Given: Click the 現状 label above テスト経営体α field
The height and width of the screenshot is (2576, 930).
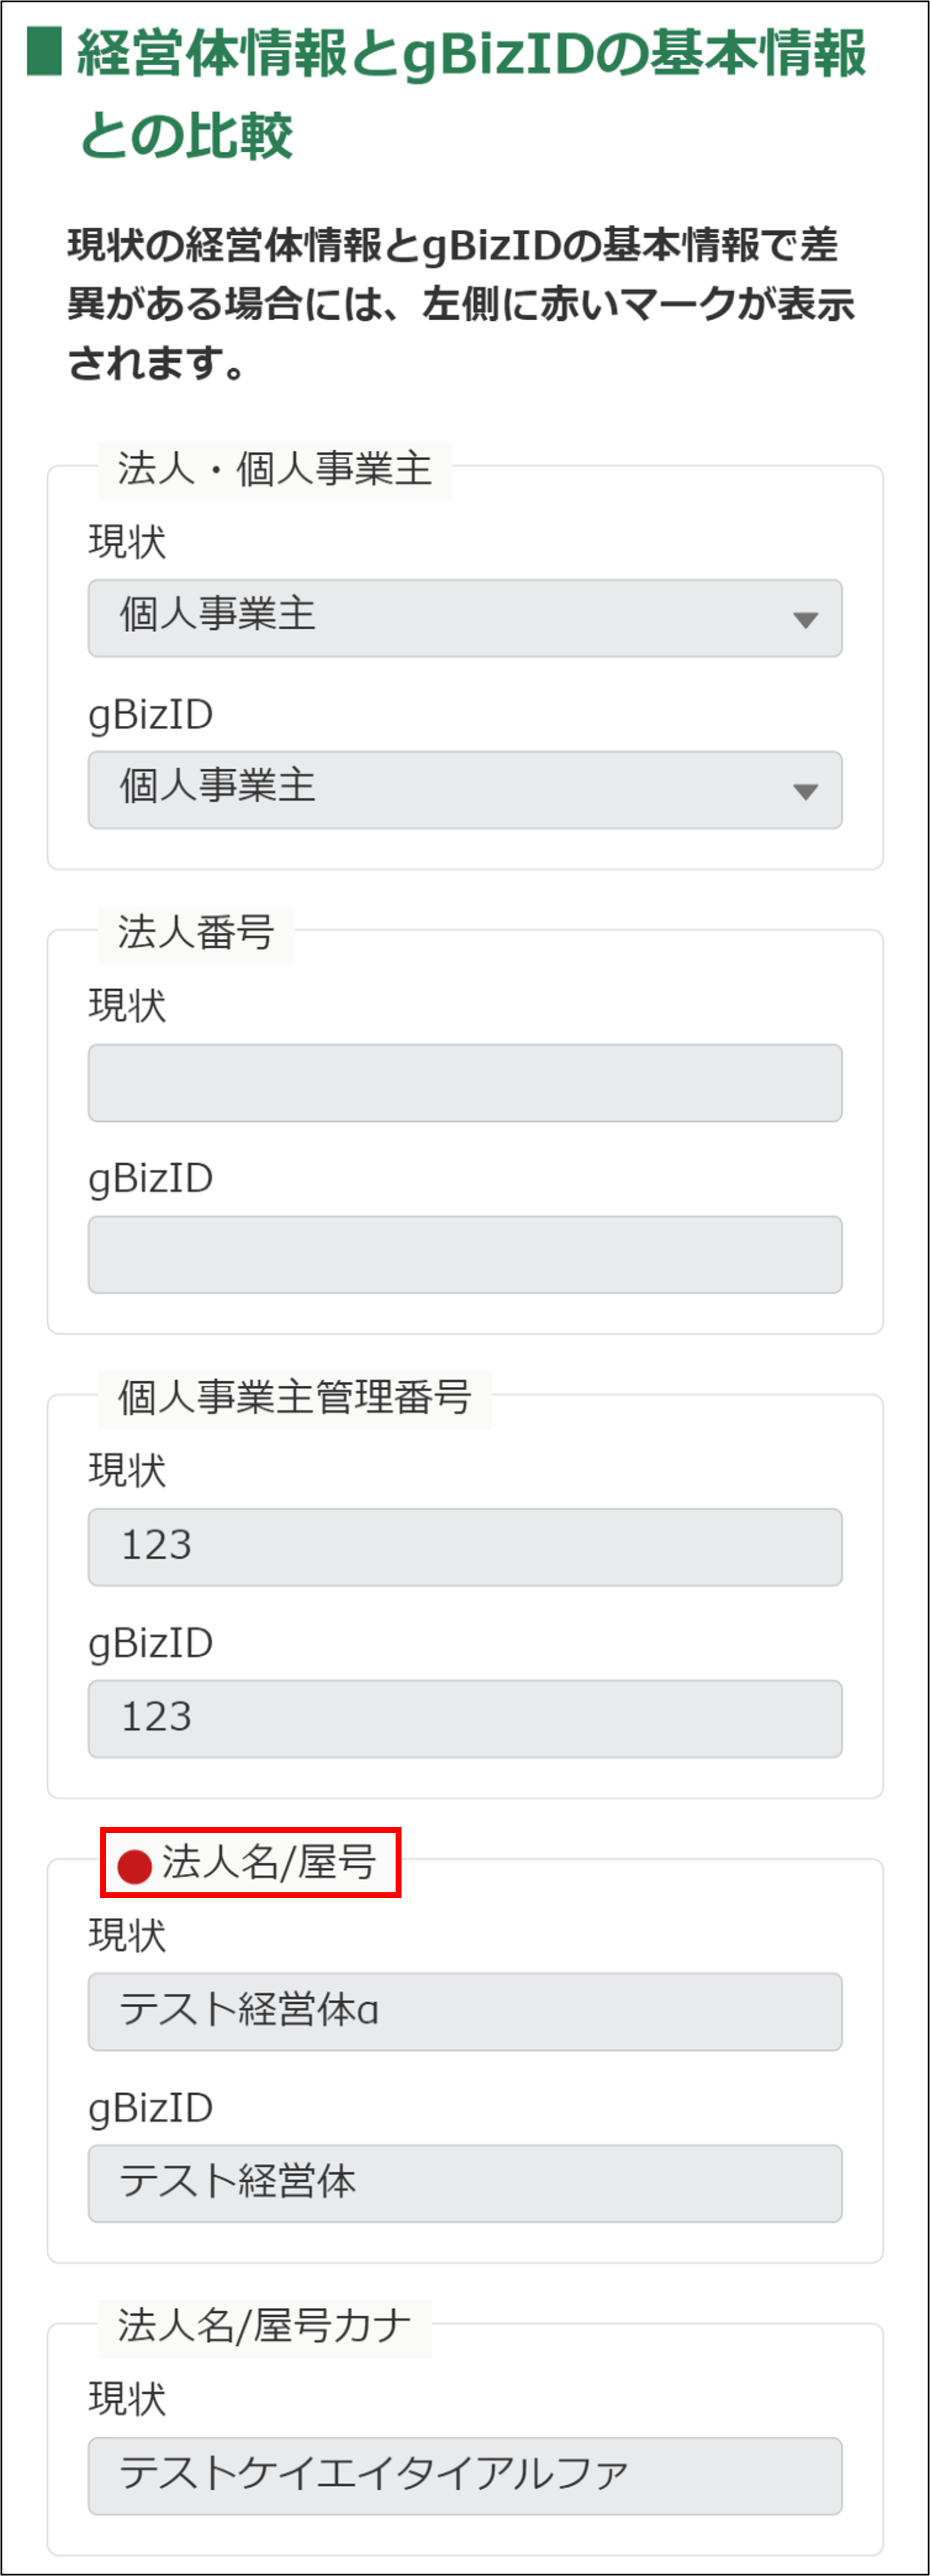Looking at the screenshot, I should pyautogui.click(x=127, y=1935).
